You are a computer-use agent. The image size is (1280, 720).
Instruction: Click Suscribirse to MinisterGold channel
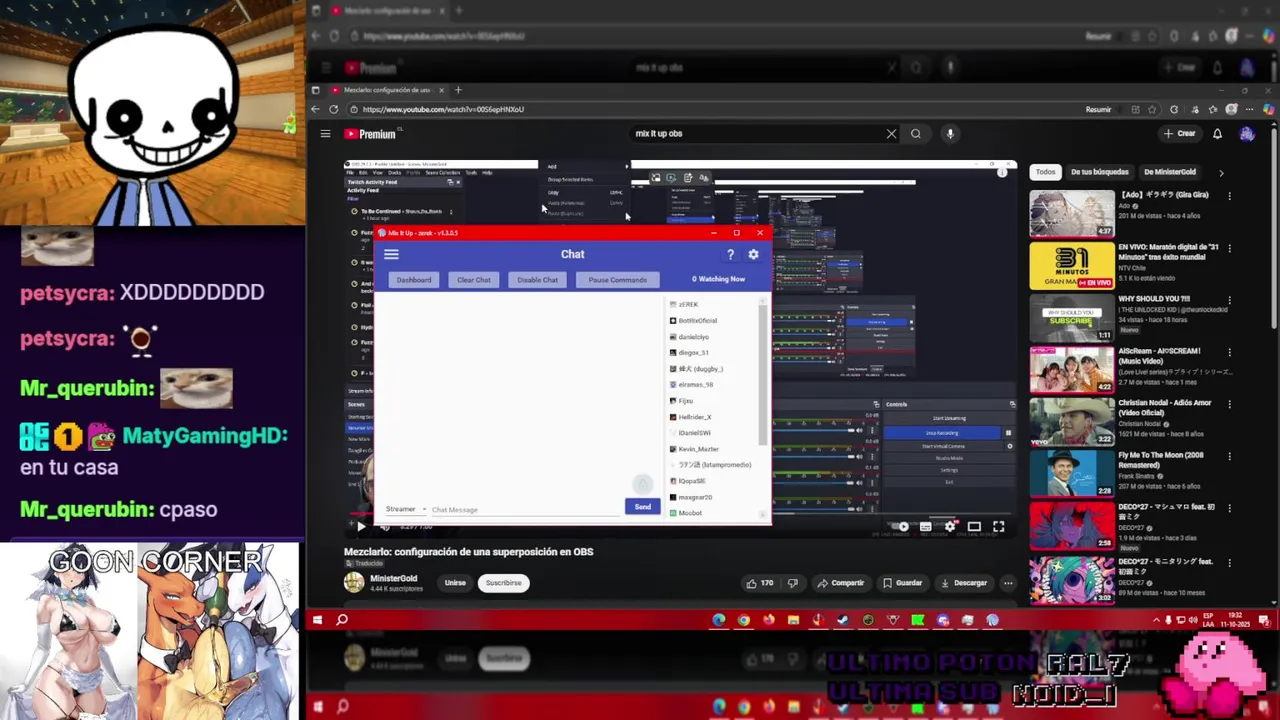(503, 583)
